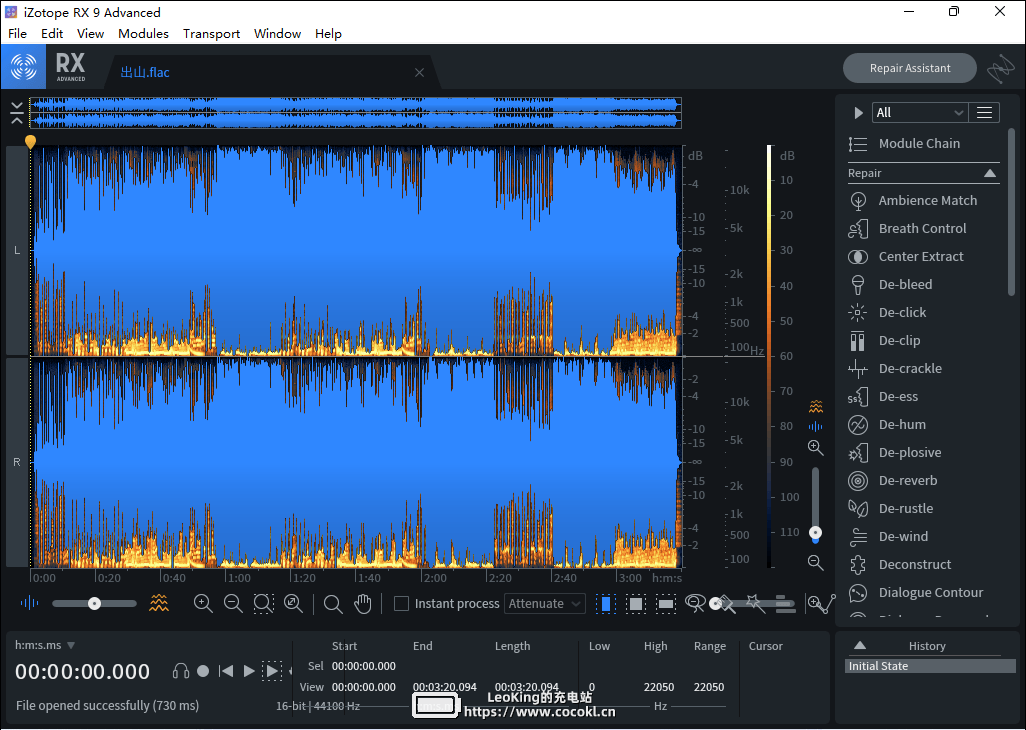Open the Ambience Match module
Screen dimensions: 1026x730
pos(913,201)
